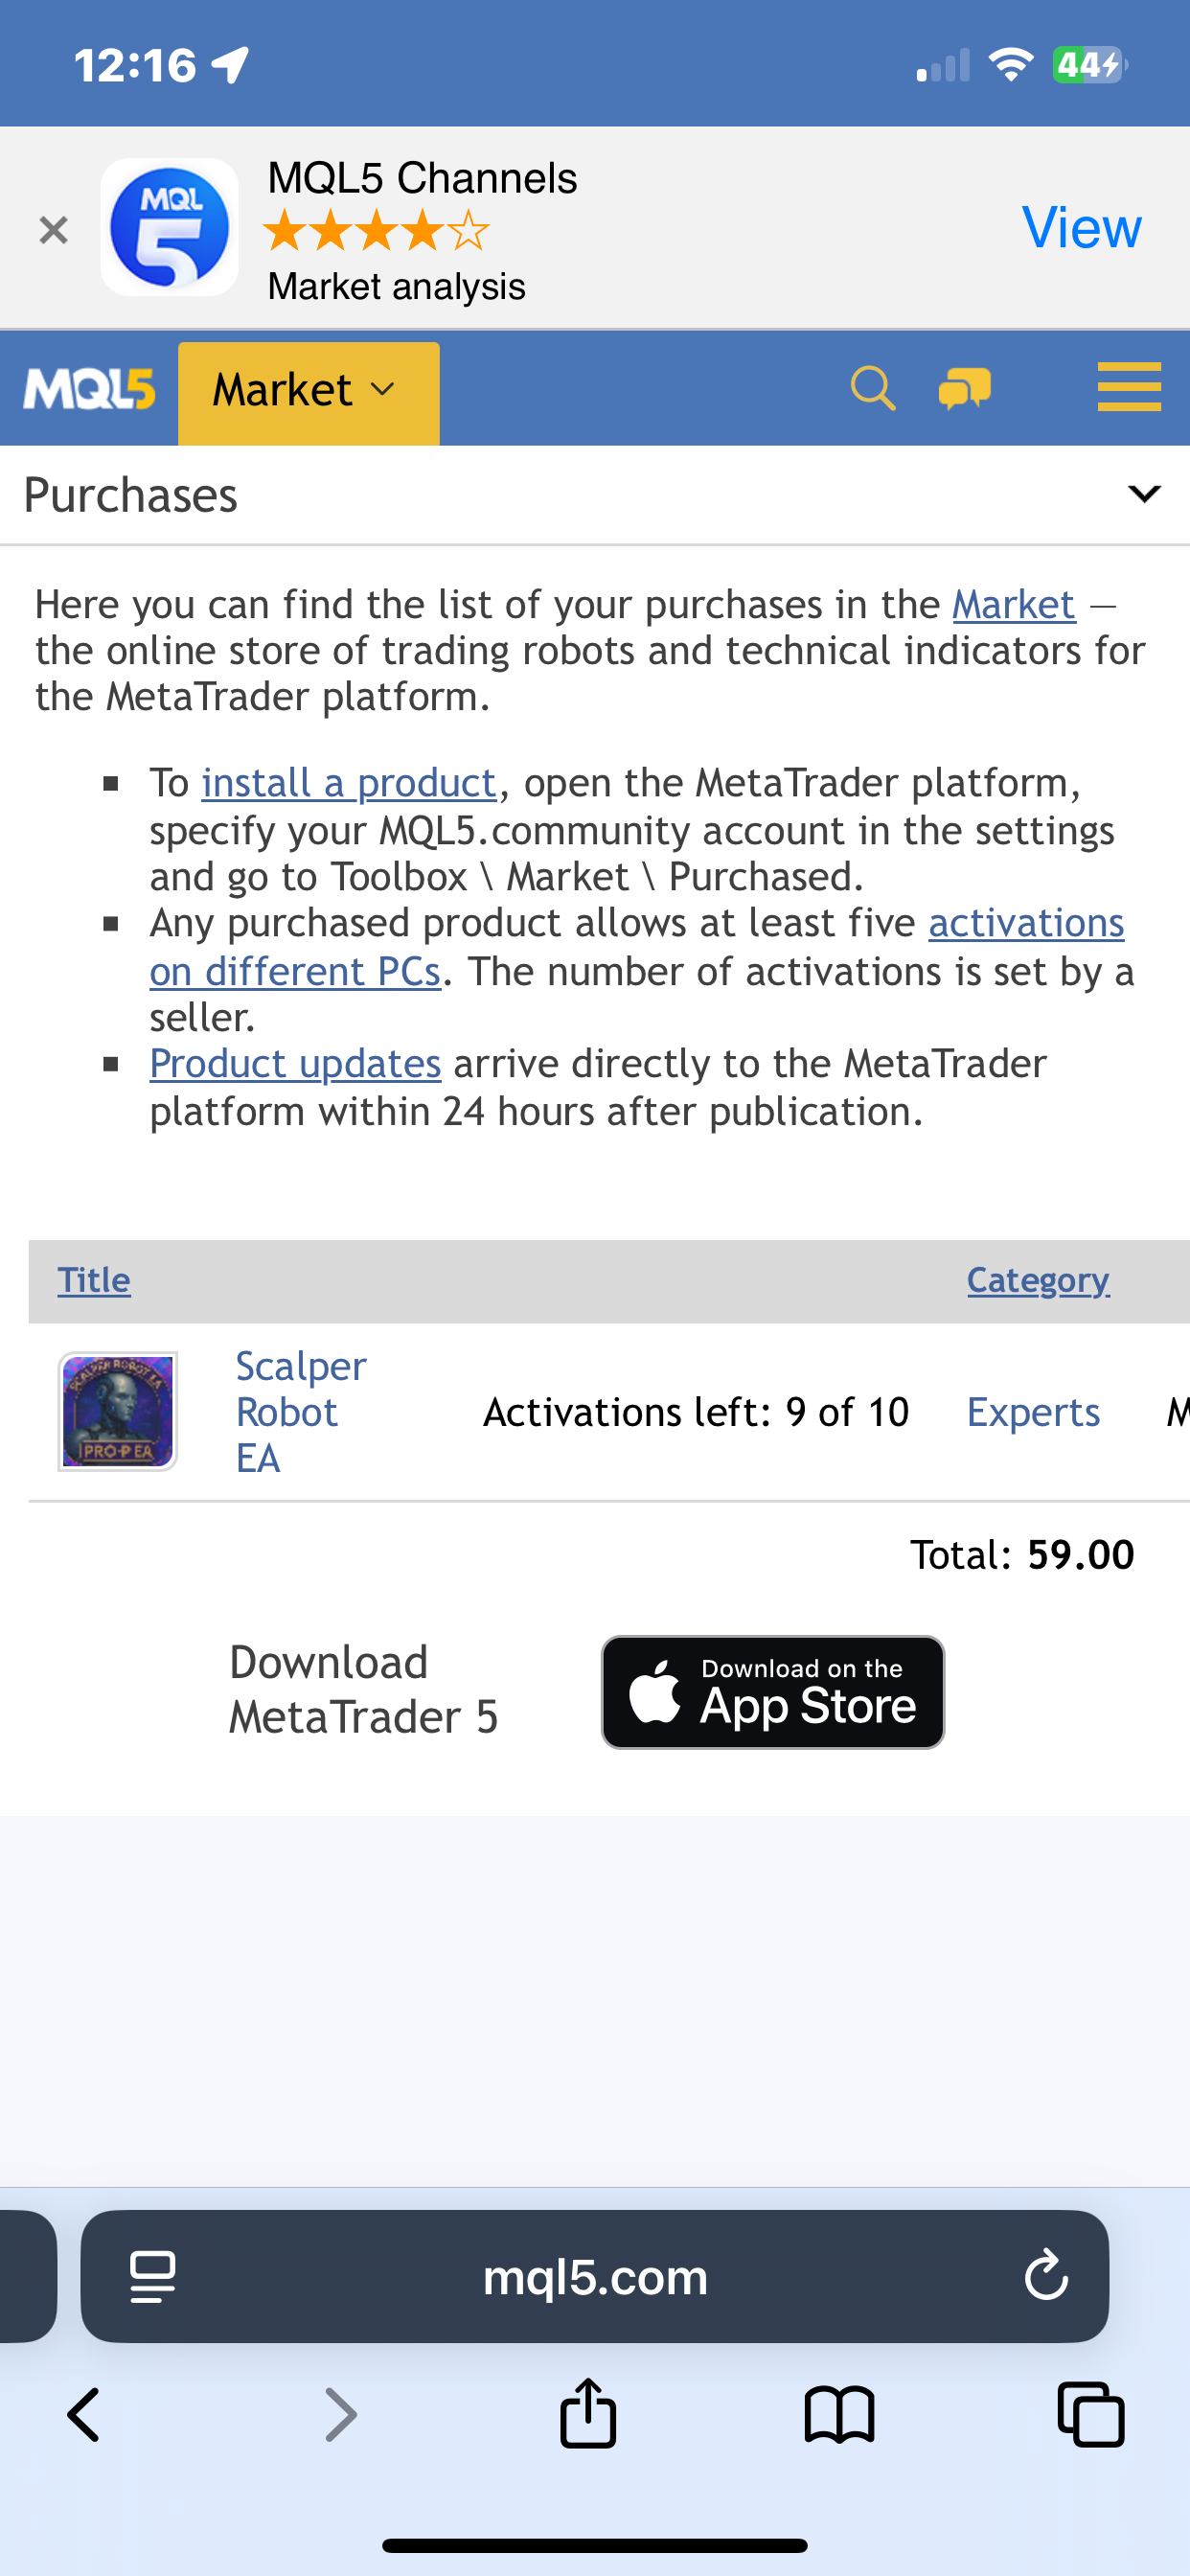Open the Scalper Robot EA thumbnail
This screenshot has height=2576, width=1190.
(118, 1411)
